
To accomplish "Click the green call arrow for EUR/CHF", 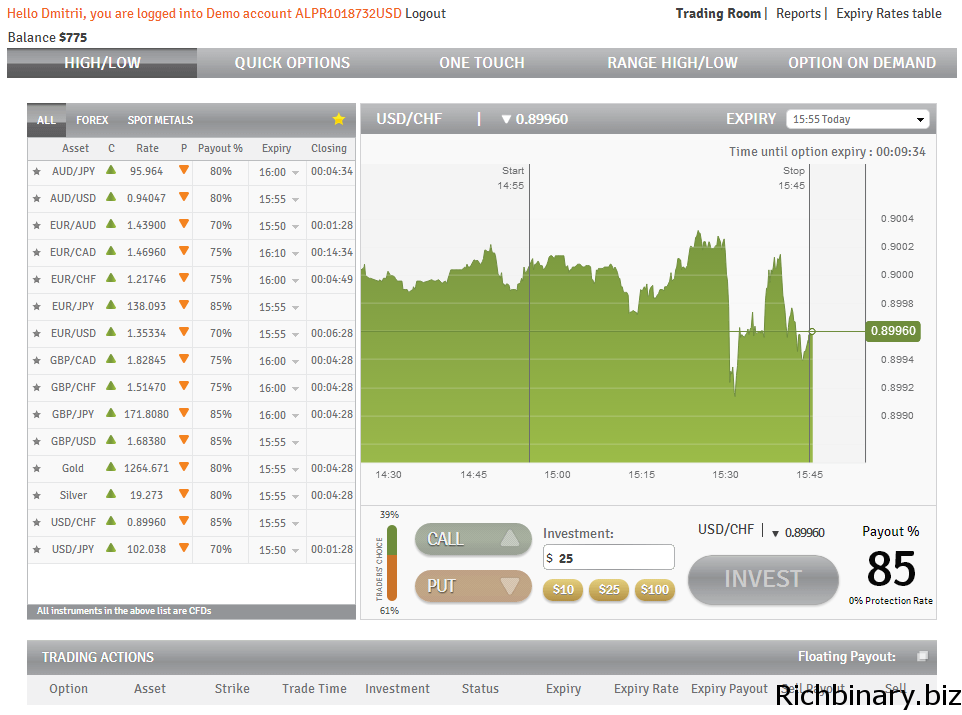I will [x=111, y=278].
